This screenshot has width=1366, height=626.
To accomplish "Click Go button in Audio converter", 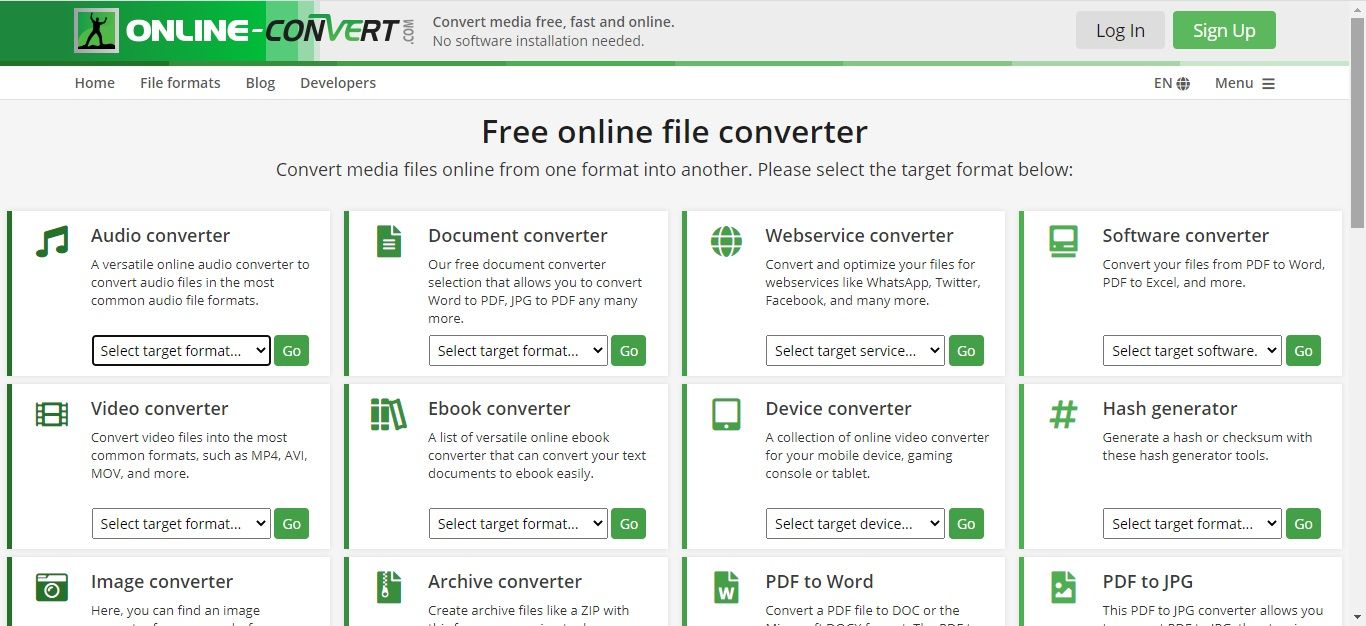I will tap(291, 351).
